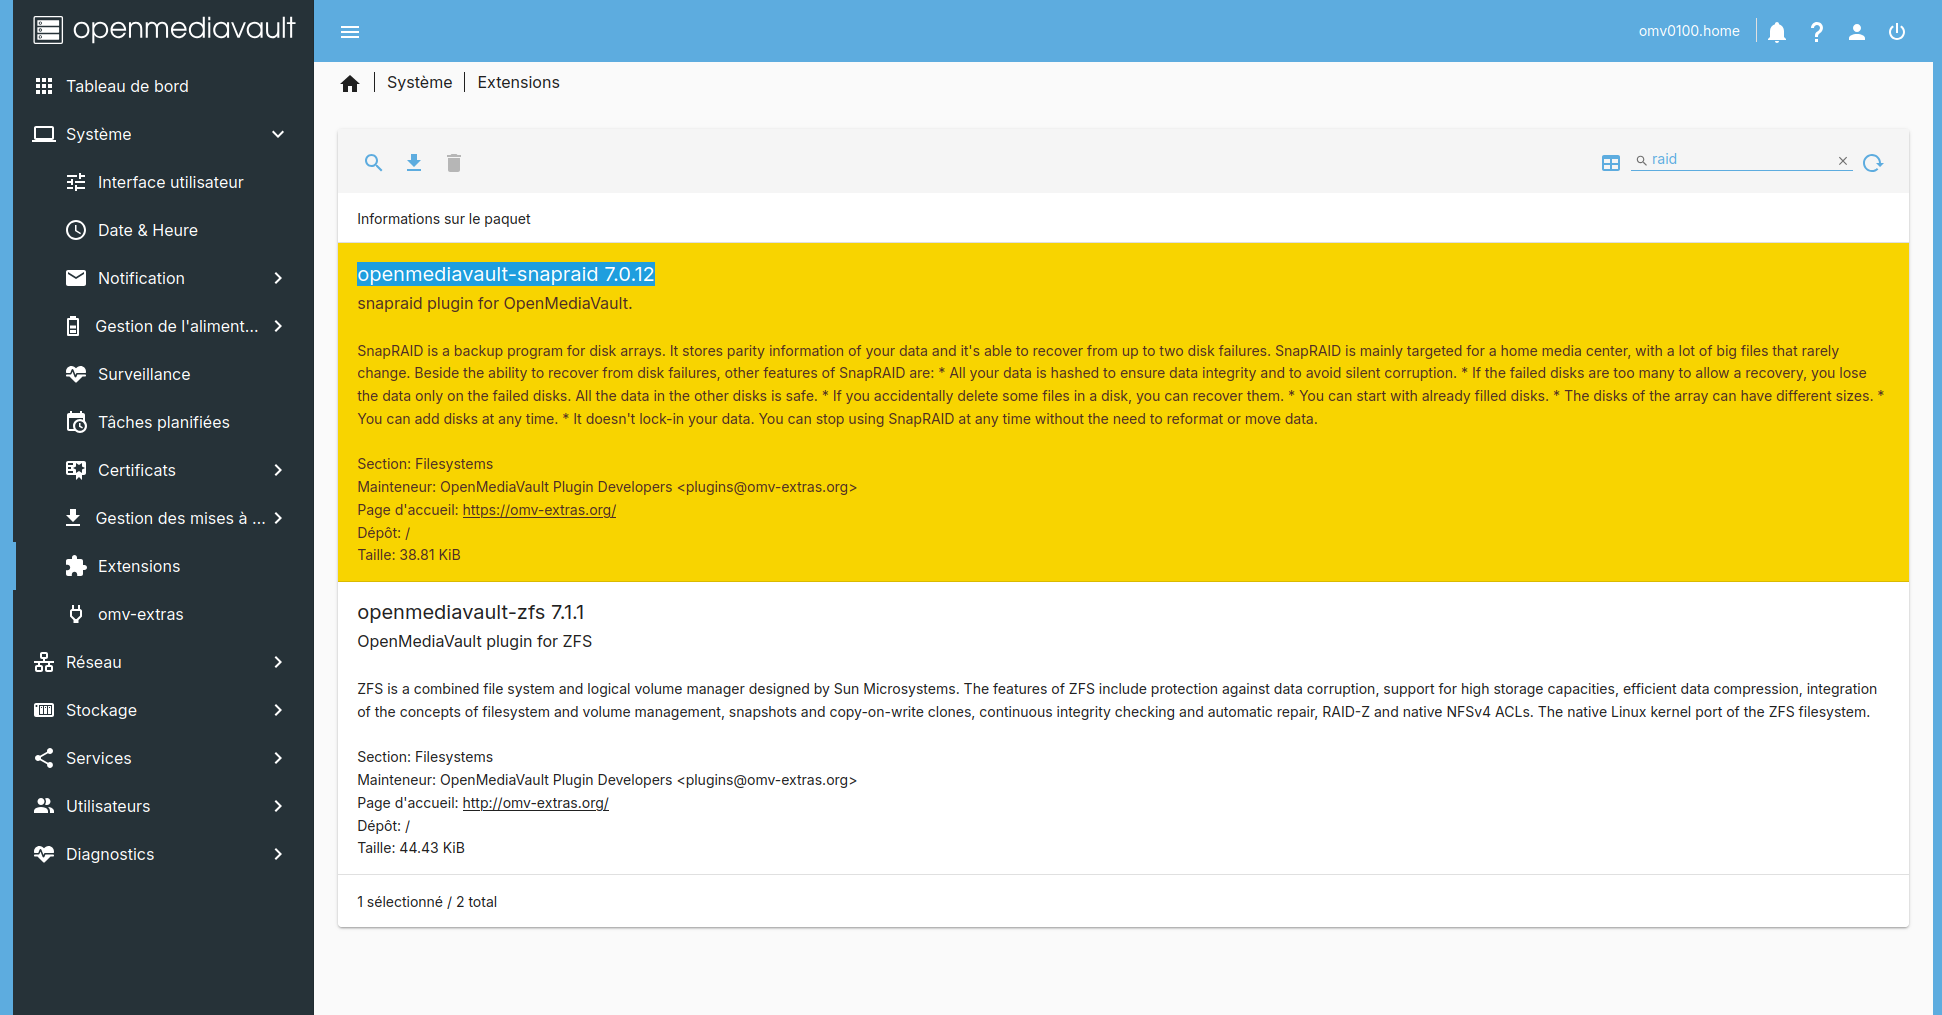Open the notifications bell icon
This screenshot has width=1942, height=1015.
point(1777,32)
